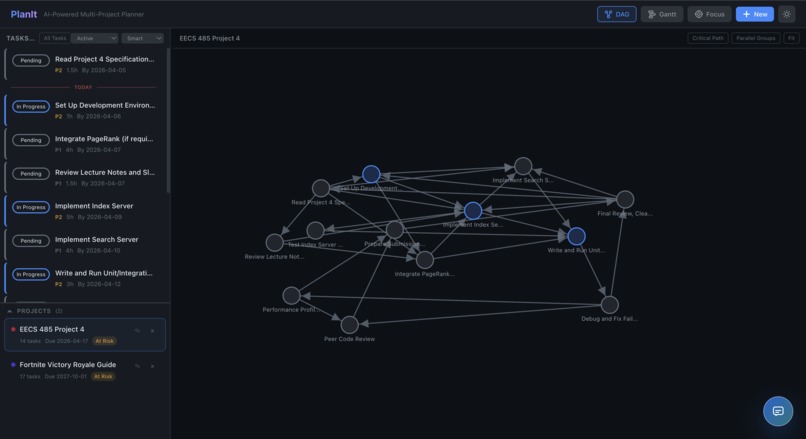Click the task list scrollbar
This screenshot has height=439, width=806.
[168, 121]
